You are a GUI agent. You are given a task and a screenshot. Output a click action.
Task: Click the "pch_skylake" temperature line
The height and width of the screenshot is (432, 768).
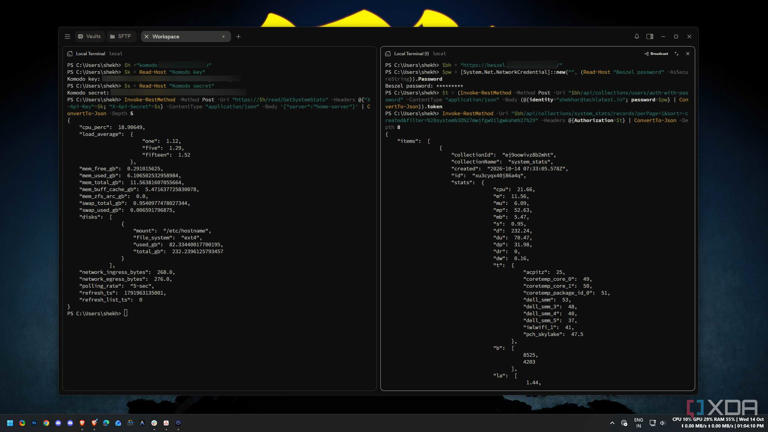tap(553, 335)
